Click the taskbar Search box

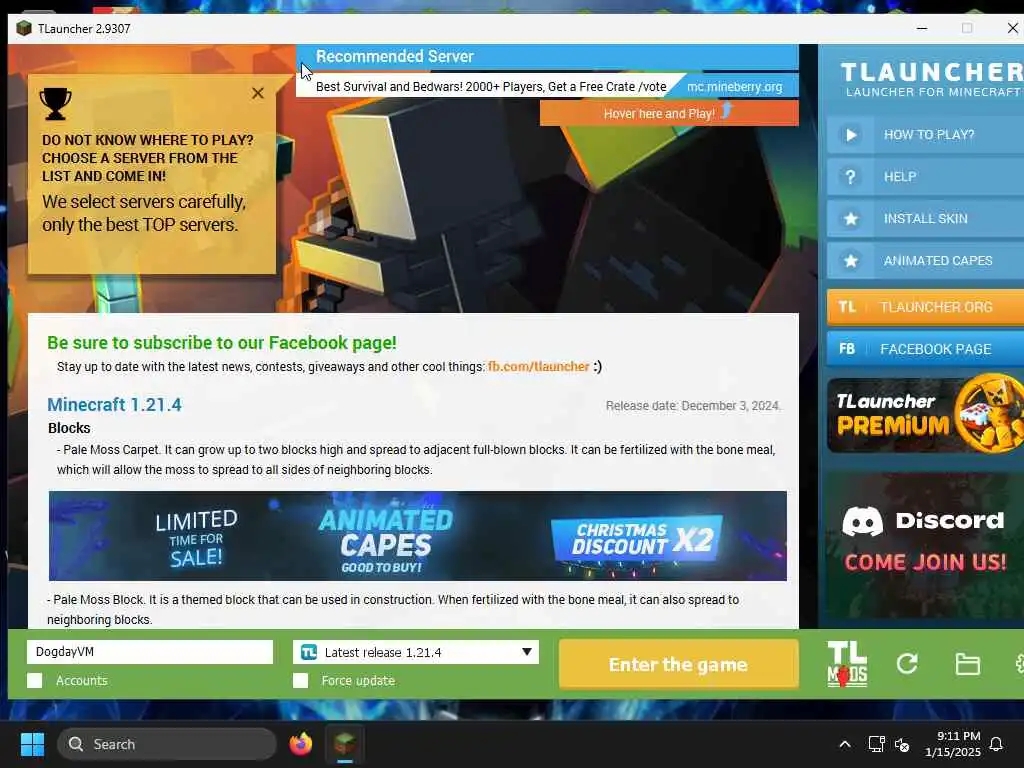coord(167,744)
